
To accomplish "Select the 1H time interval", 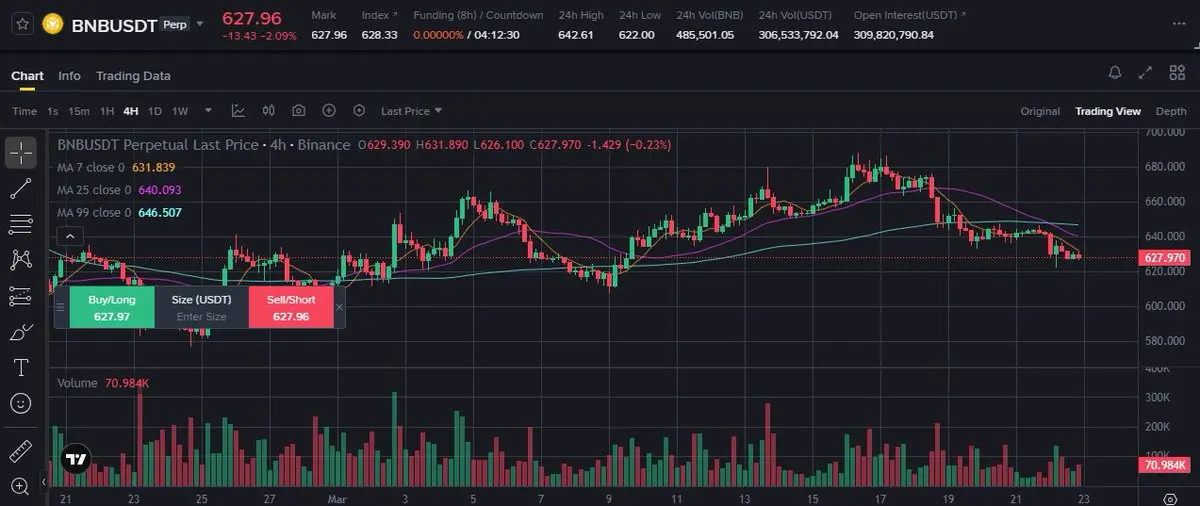I will pos(107,111).
